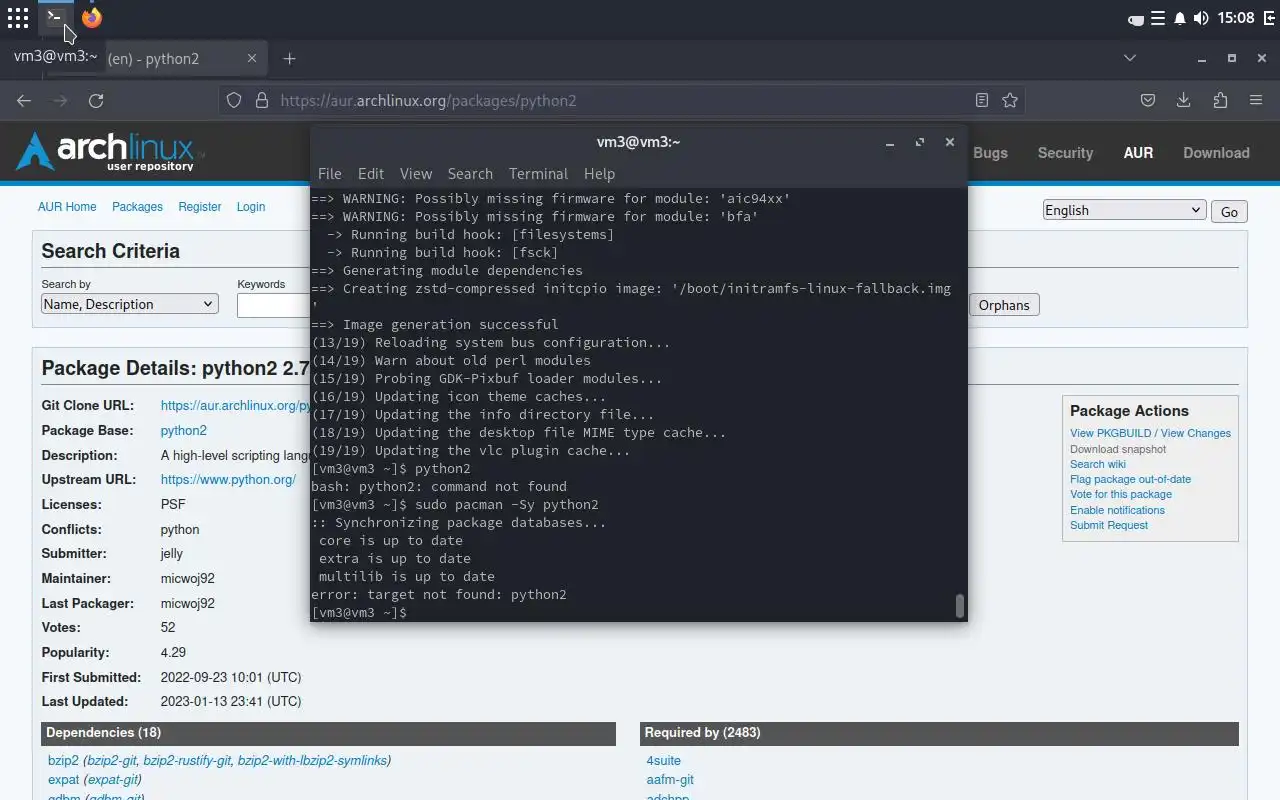The width and height of the screenshot is (1280, 800).
Task: Click View Changes link
Action: pyautogui.click(x=1196, y=433)
